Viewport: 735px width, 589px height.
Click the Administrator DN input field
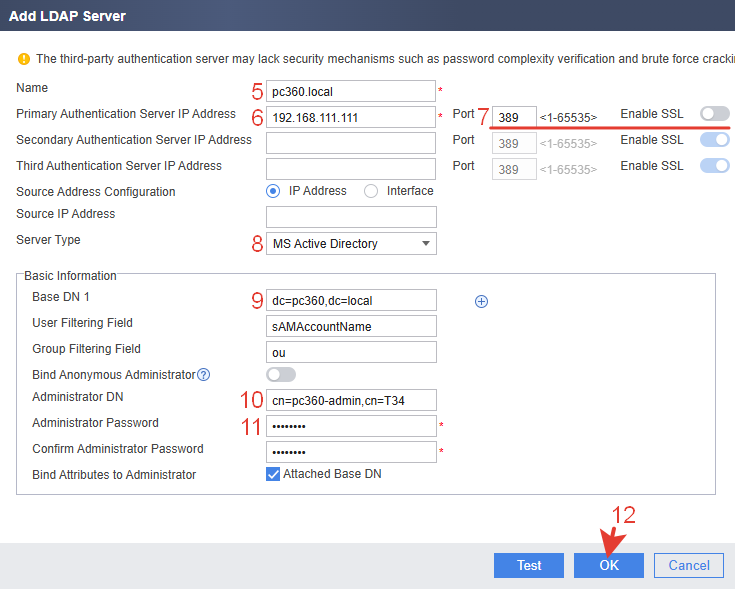point(351,400)
